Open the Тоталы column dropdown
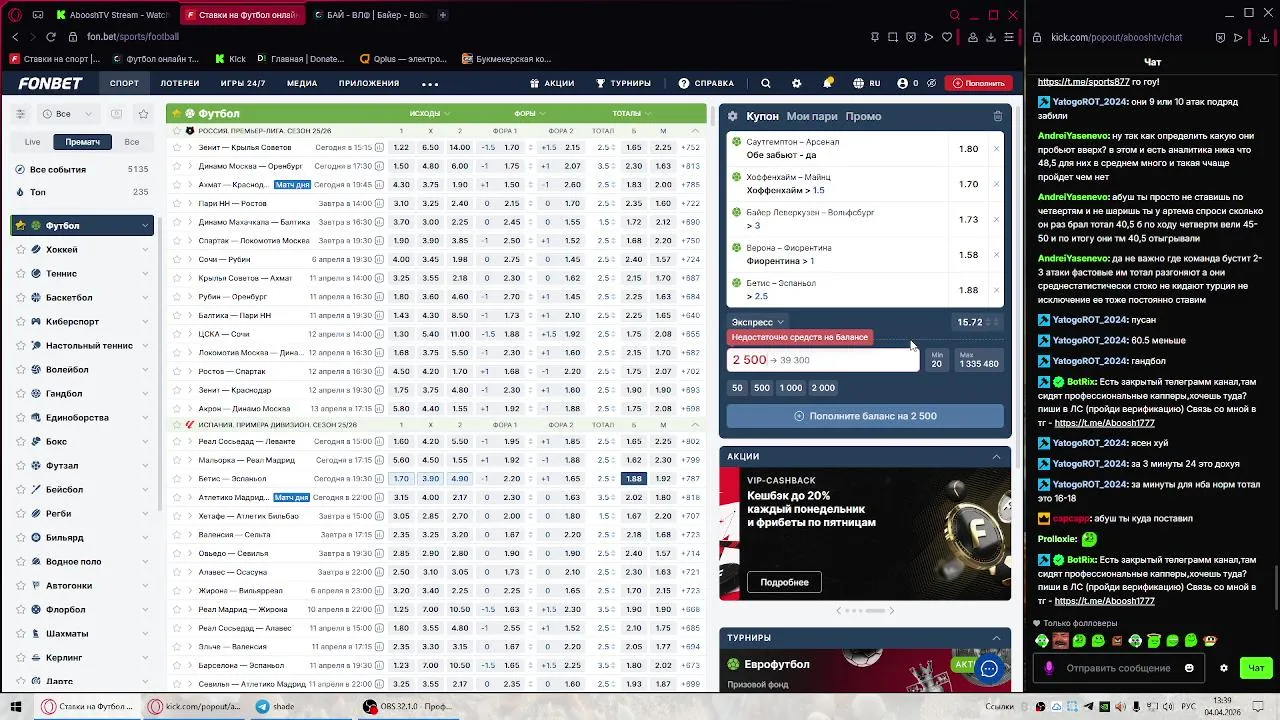Screen dimensions: 1280x720 tap(631, 114)
